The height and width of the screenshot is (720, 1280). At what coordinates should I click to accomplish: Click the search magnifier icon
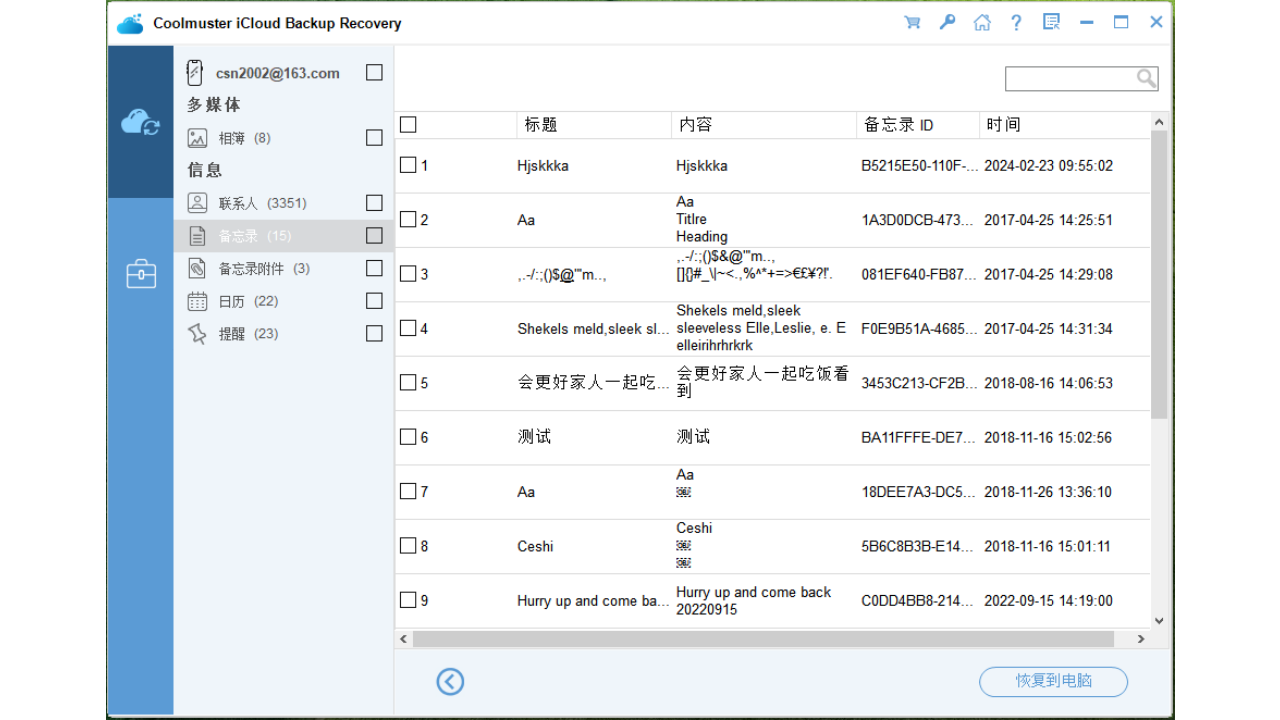click(1146, 77)
